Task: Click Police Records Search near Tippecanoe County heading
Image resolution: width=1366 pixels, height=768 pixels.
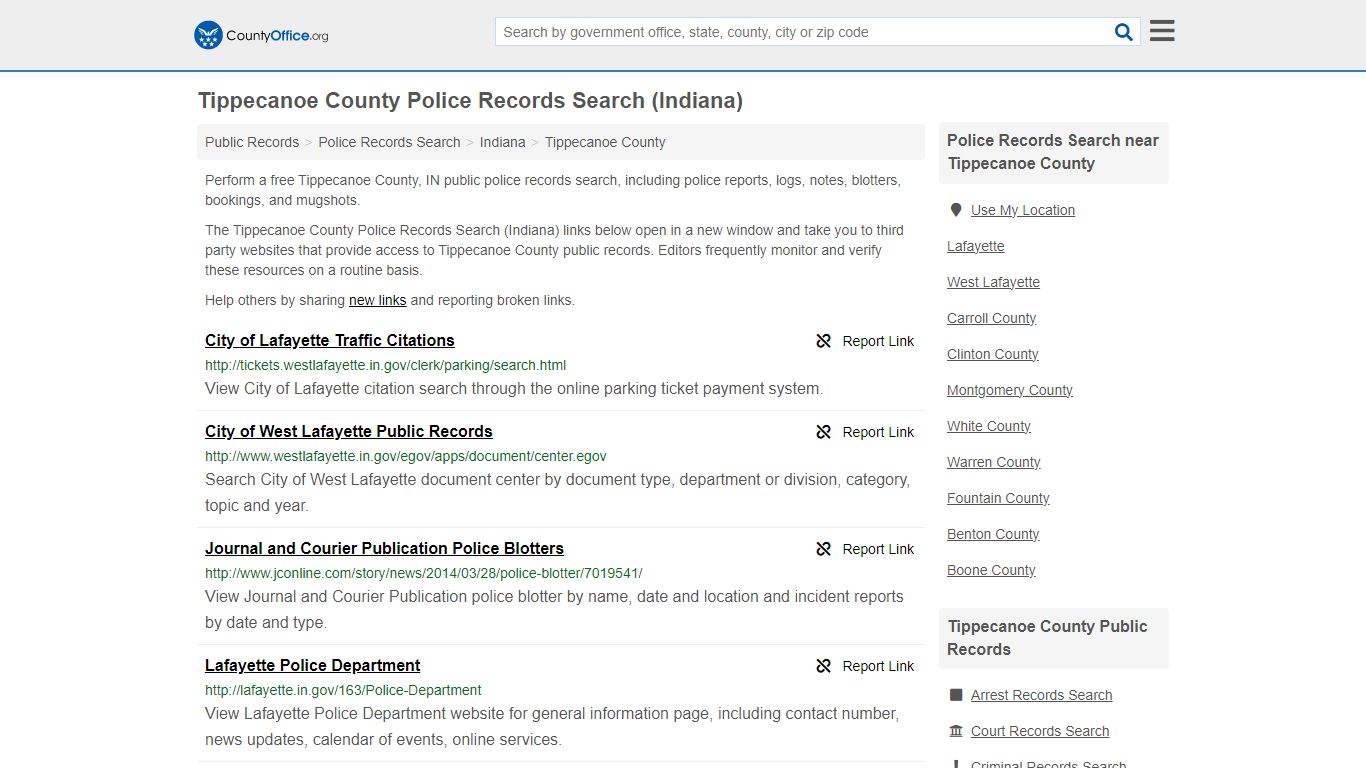Action: tap(1053, 152)
